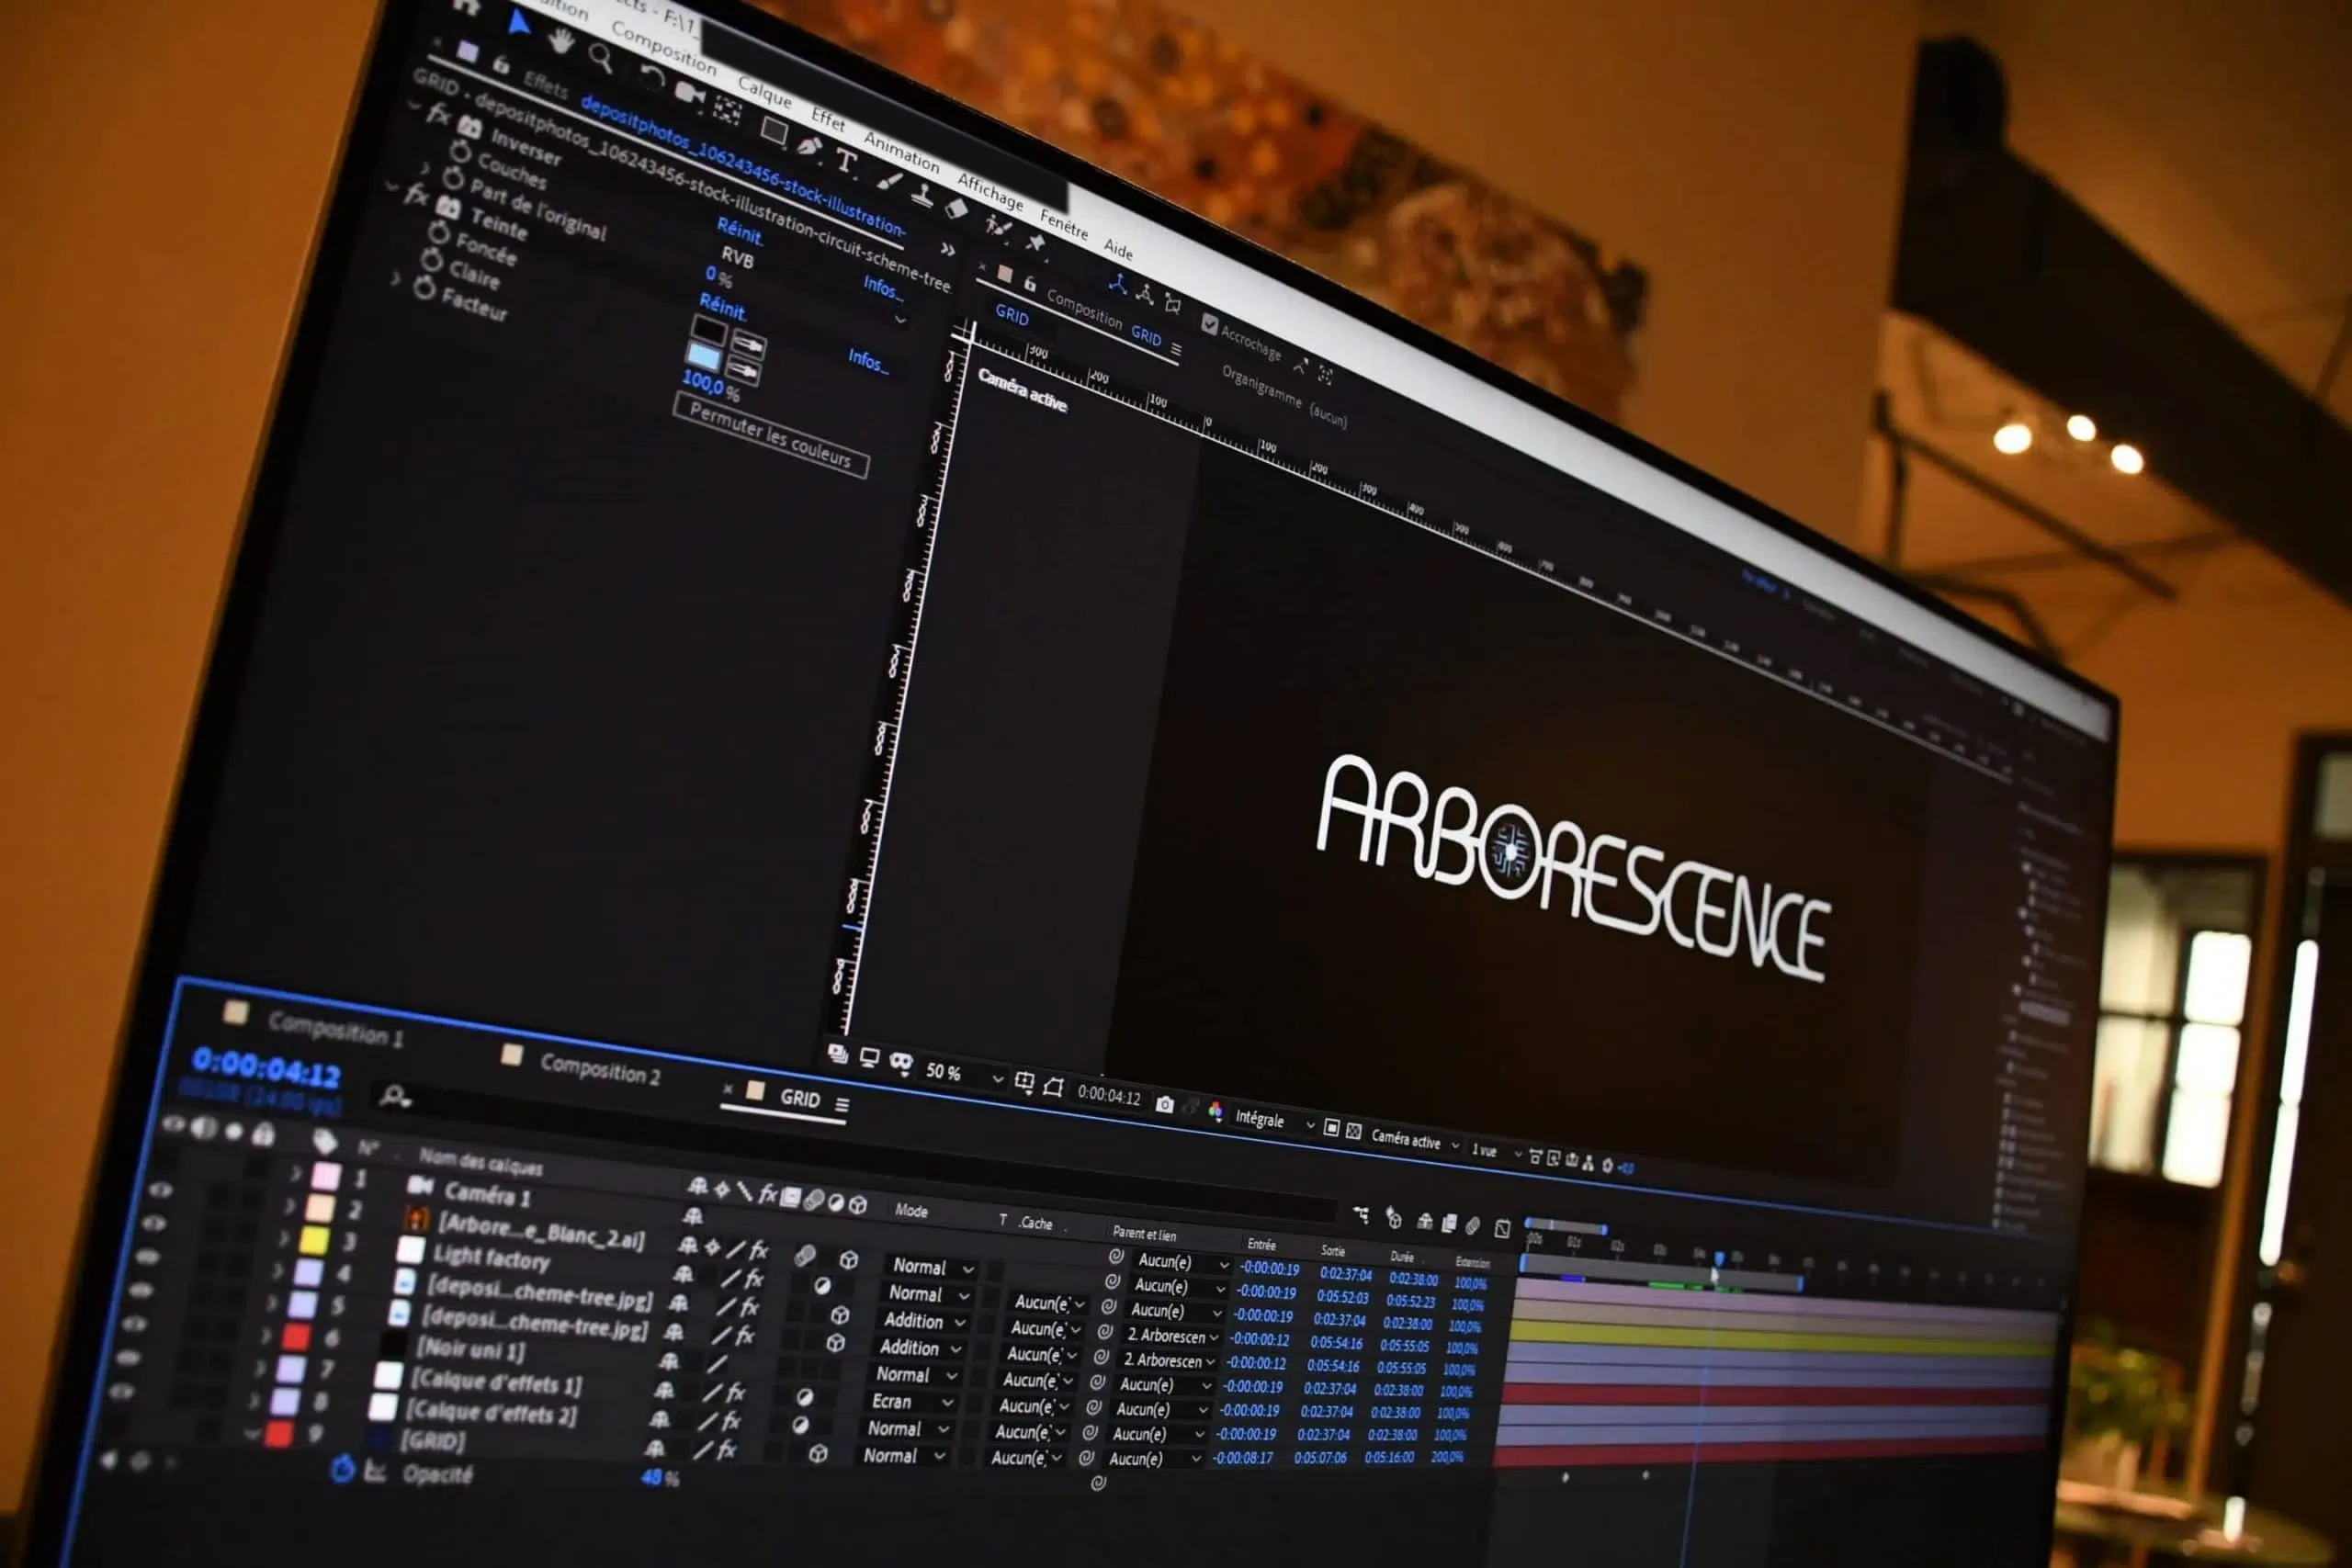Click the snapshot camera icon in viewer
Viewport: 2352px width, 1568px height.
(x=1164, y=1104)
